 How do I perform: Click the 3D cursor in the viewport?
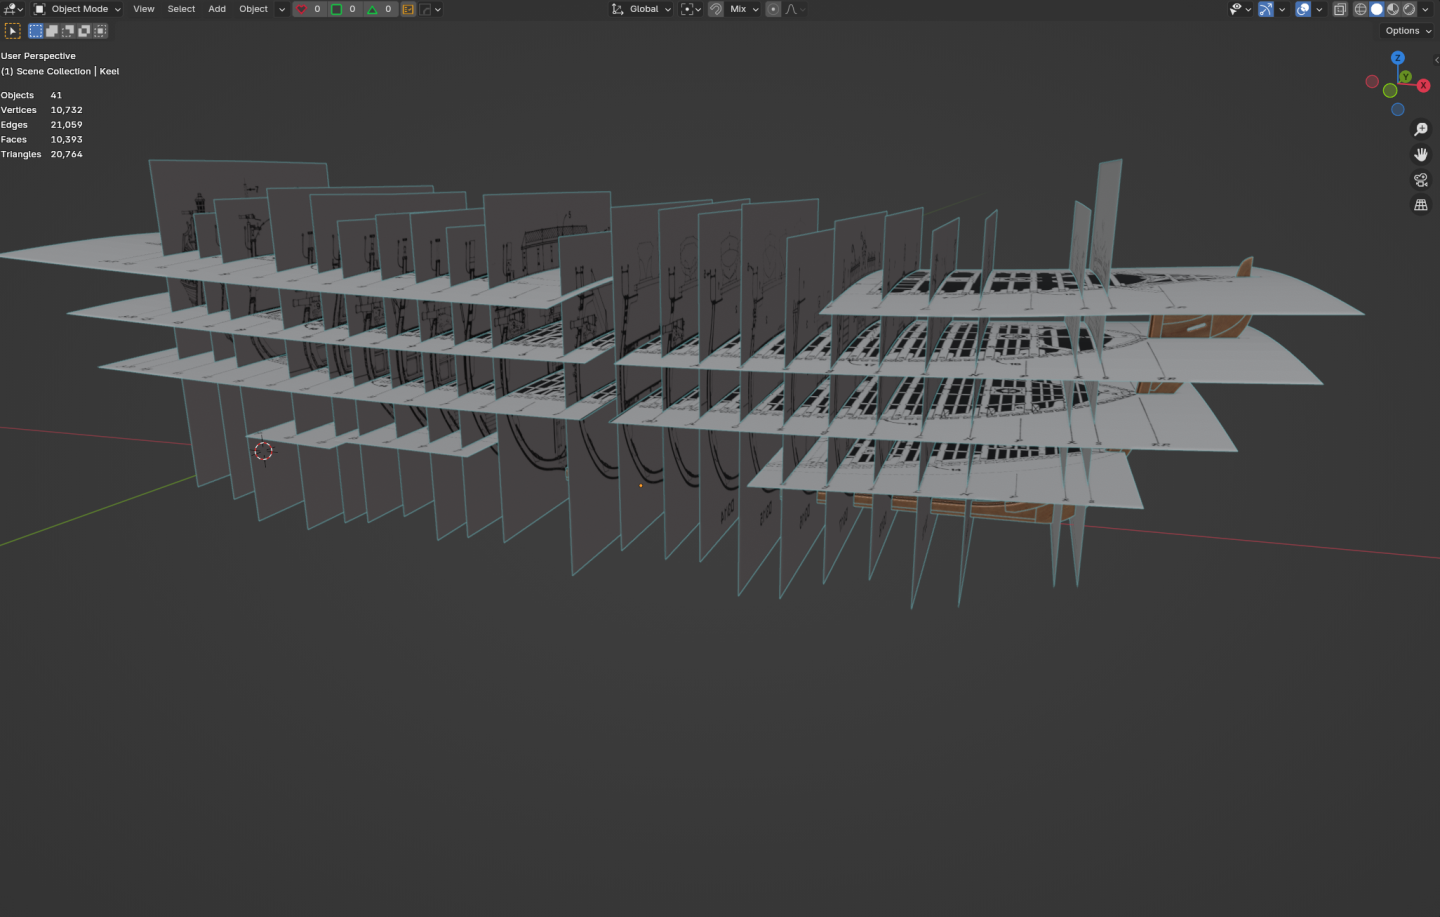(264, 451)
